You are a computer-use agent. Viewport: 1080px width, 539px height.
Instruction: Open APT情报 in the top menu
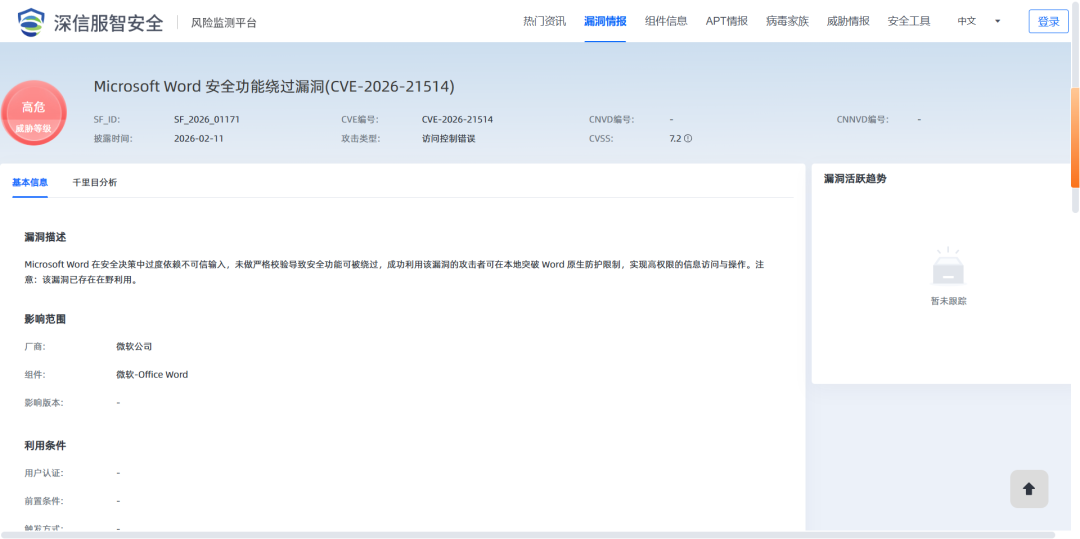coord(727,21)
